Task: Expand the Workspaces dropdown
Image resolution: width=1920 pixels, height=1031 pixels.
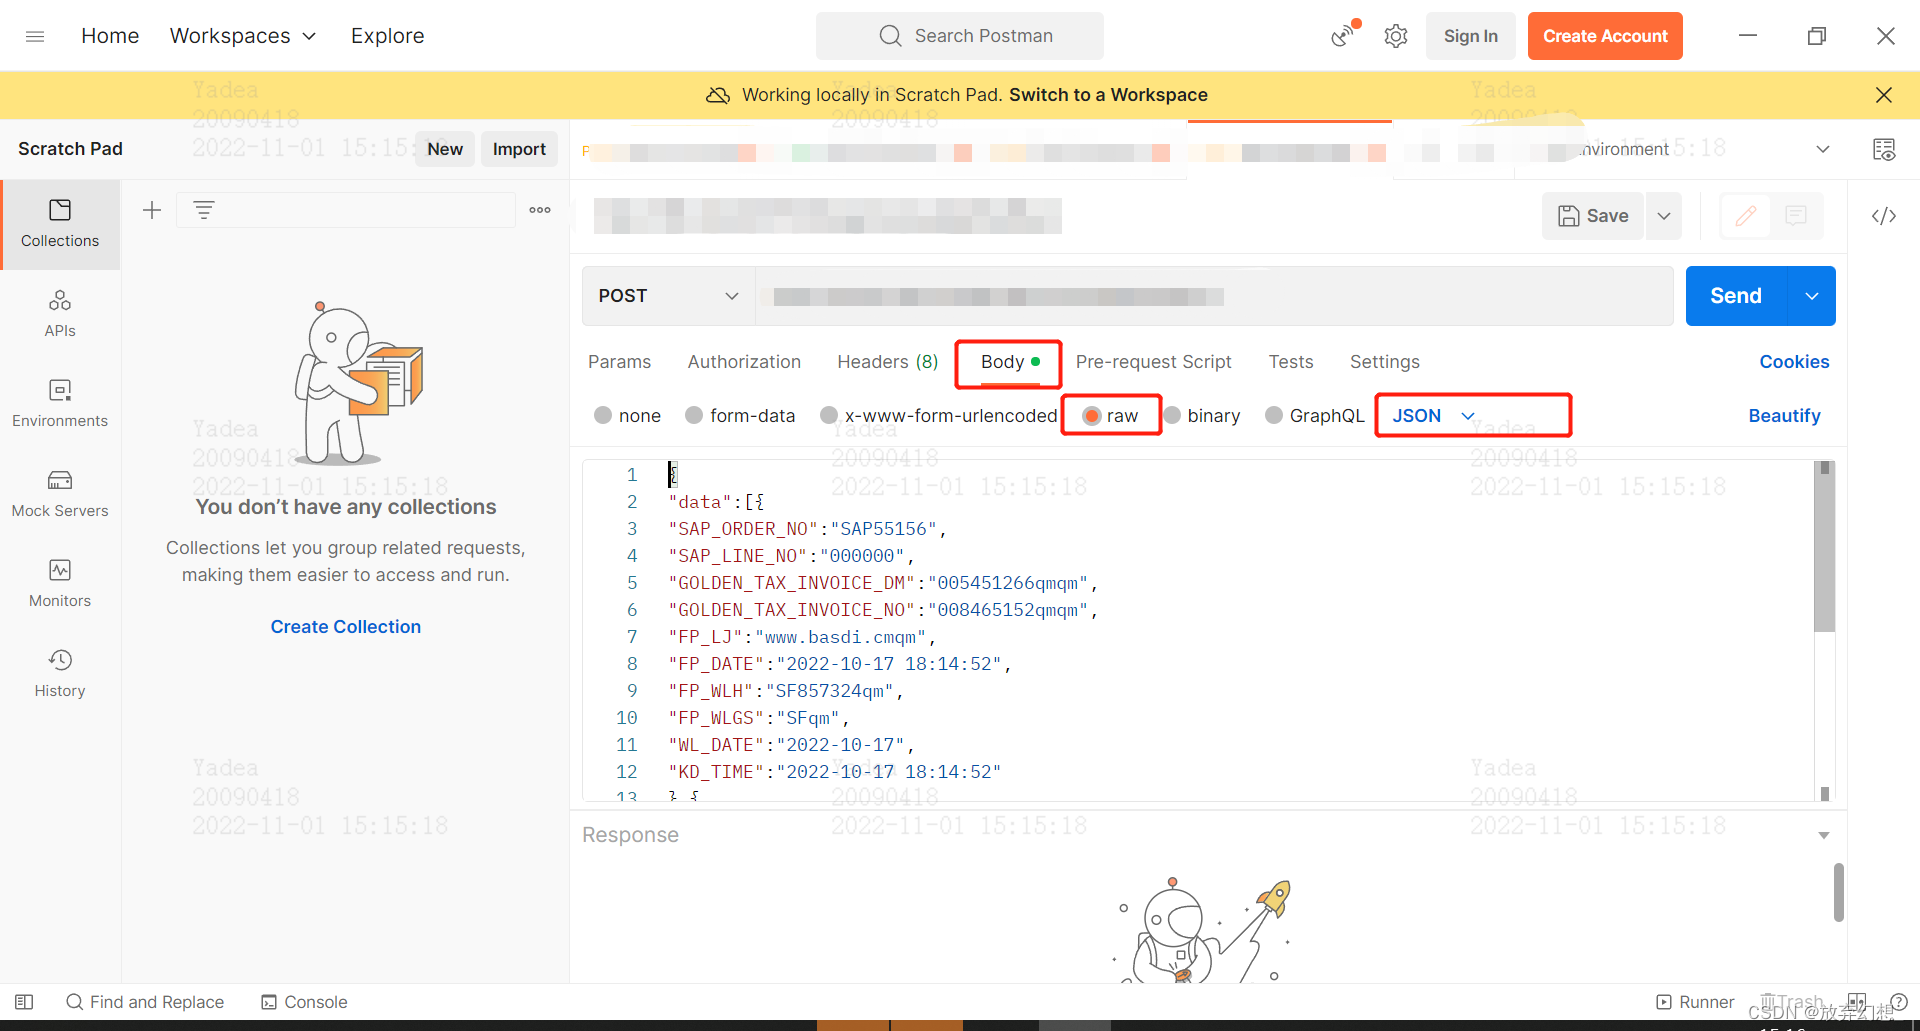Action: click(x=243, y=36)
